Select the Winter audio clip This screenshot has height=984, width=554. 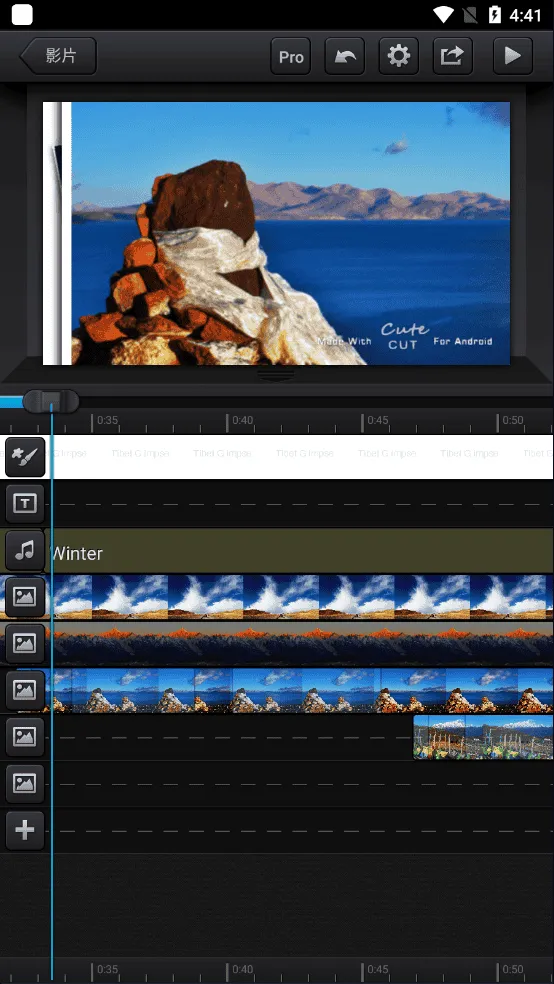[x=301, y=550]
